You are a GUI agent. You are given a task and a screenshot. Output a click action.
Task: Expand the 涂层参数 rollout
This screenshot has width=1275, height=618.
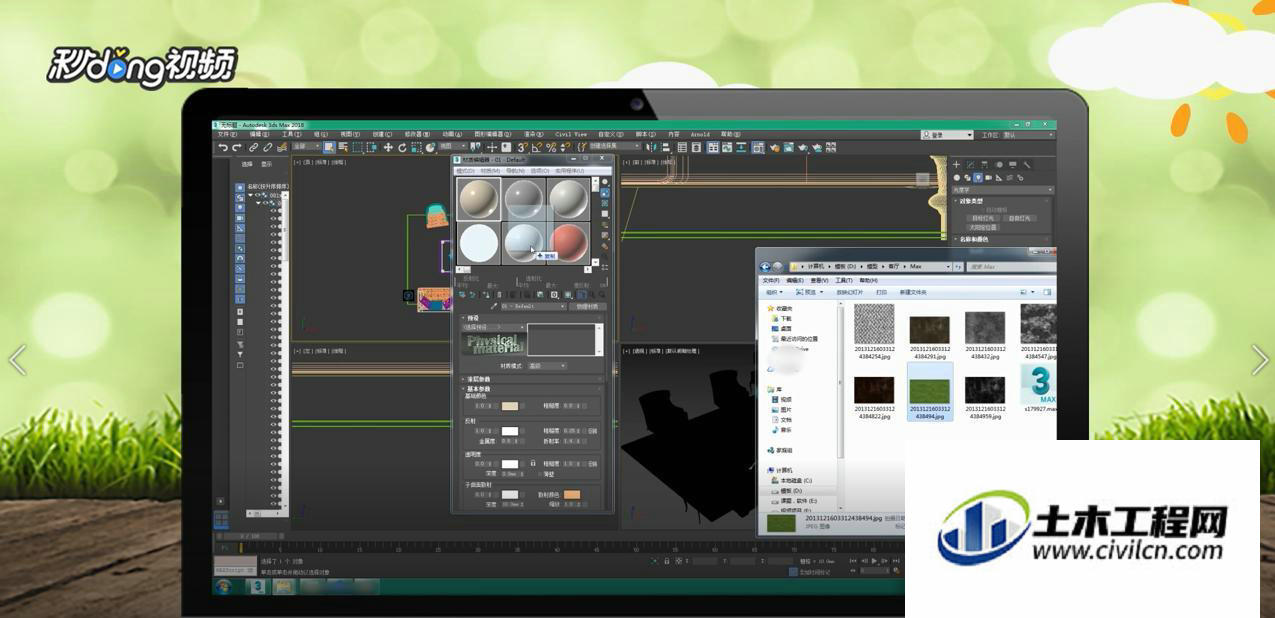[x=534, y=379]
